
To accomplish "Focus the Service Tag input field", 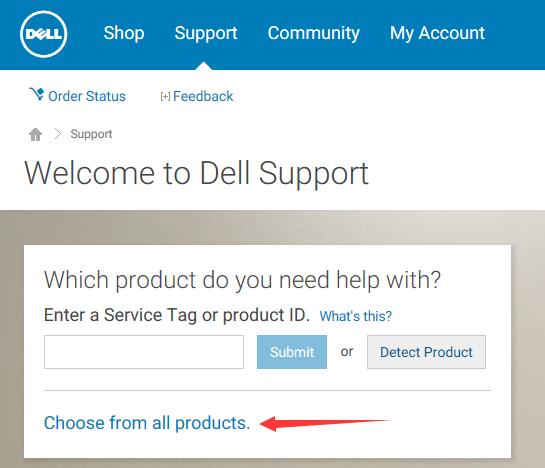I will click(144, 352).
